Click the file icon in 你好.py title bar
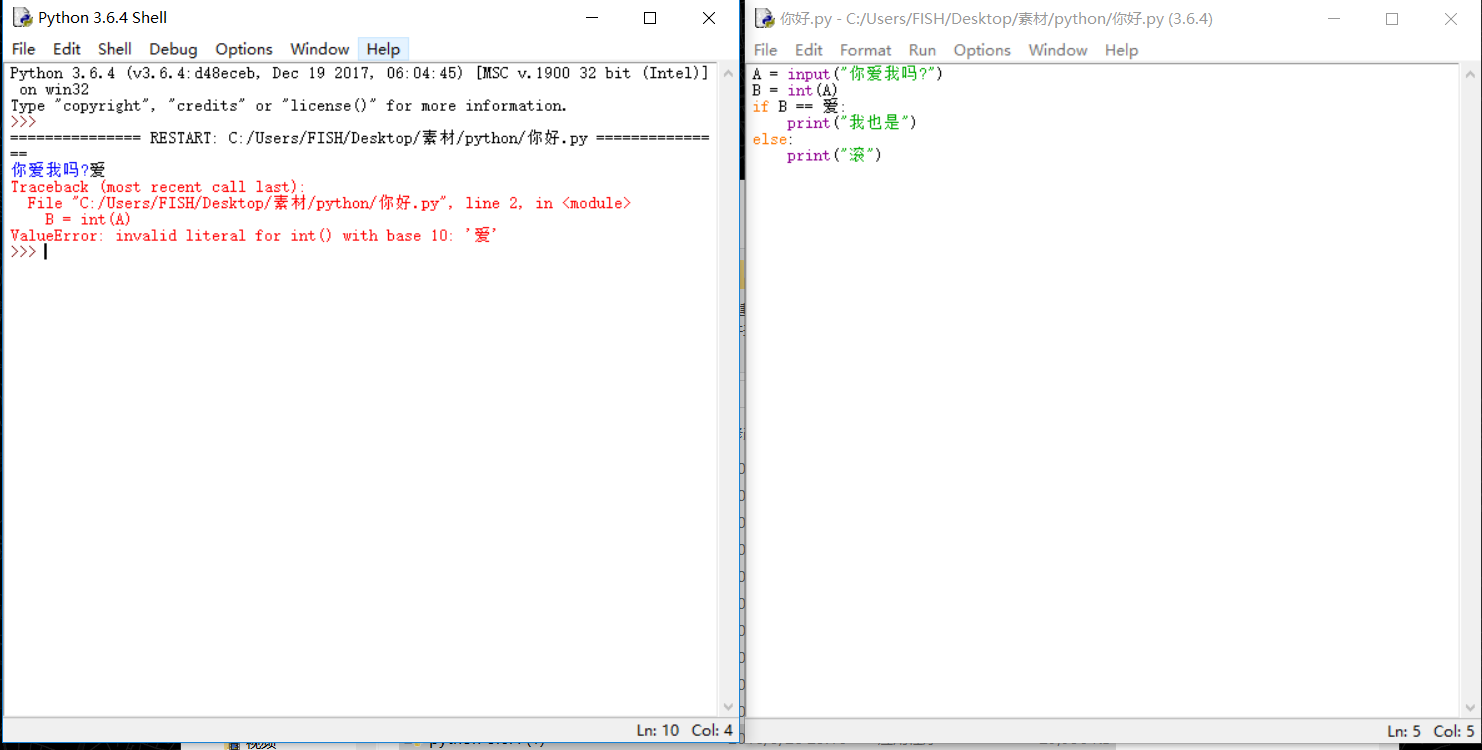The height and width of the screenshot is (750, 1482). 764,19
